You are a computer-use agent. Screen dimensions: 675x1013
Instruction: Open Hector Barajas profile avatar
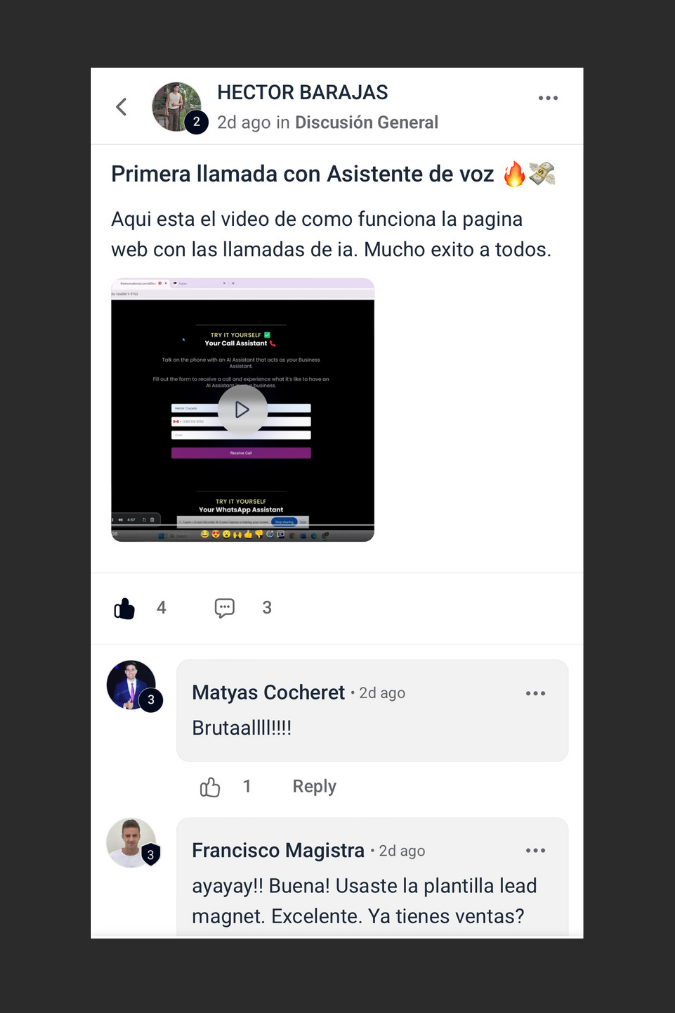click(x=176, y=107)
